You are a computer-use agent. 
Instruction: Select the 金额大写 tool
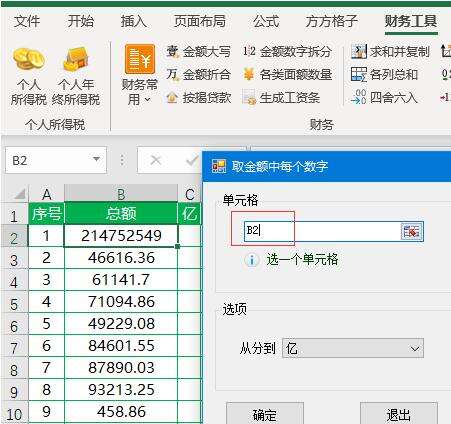pyautogui.click(x=198, y=52)
